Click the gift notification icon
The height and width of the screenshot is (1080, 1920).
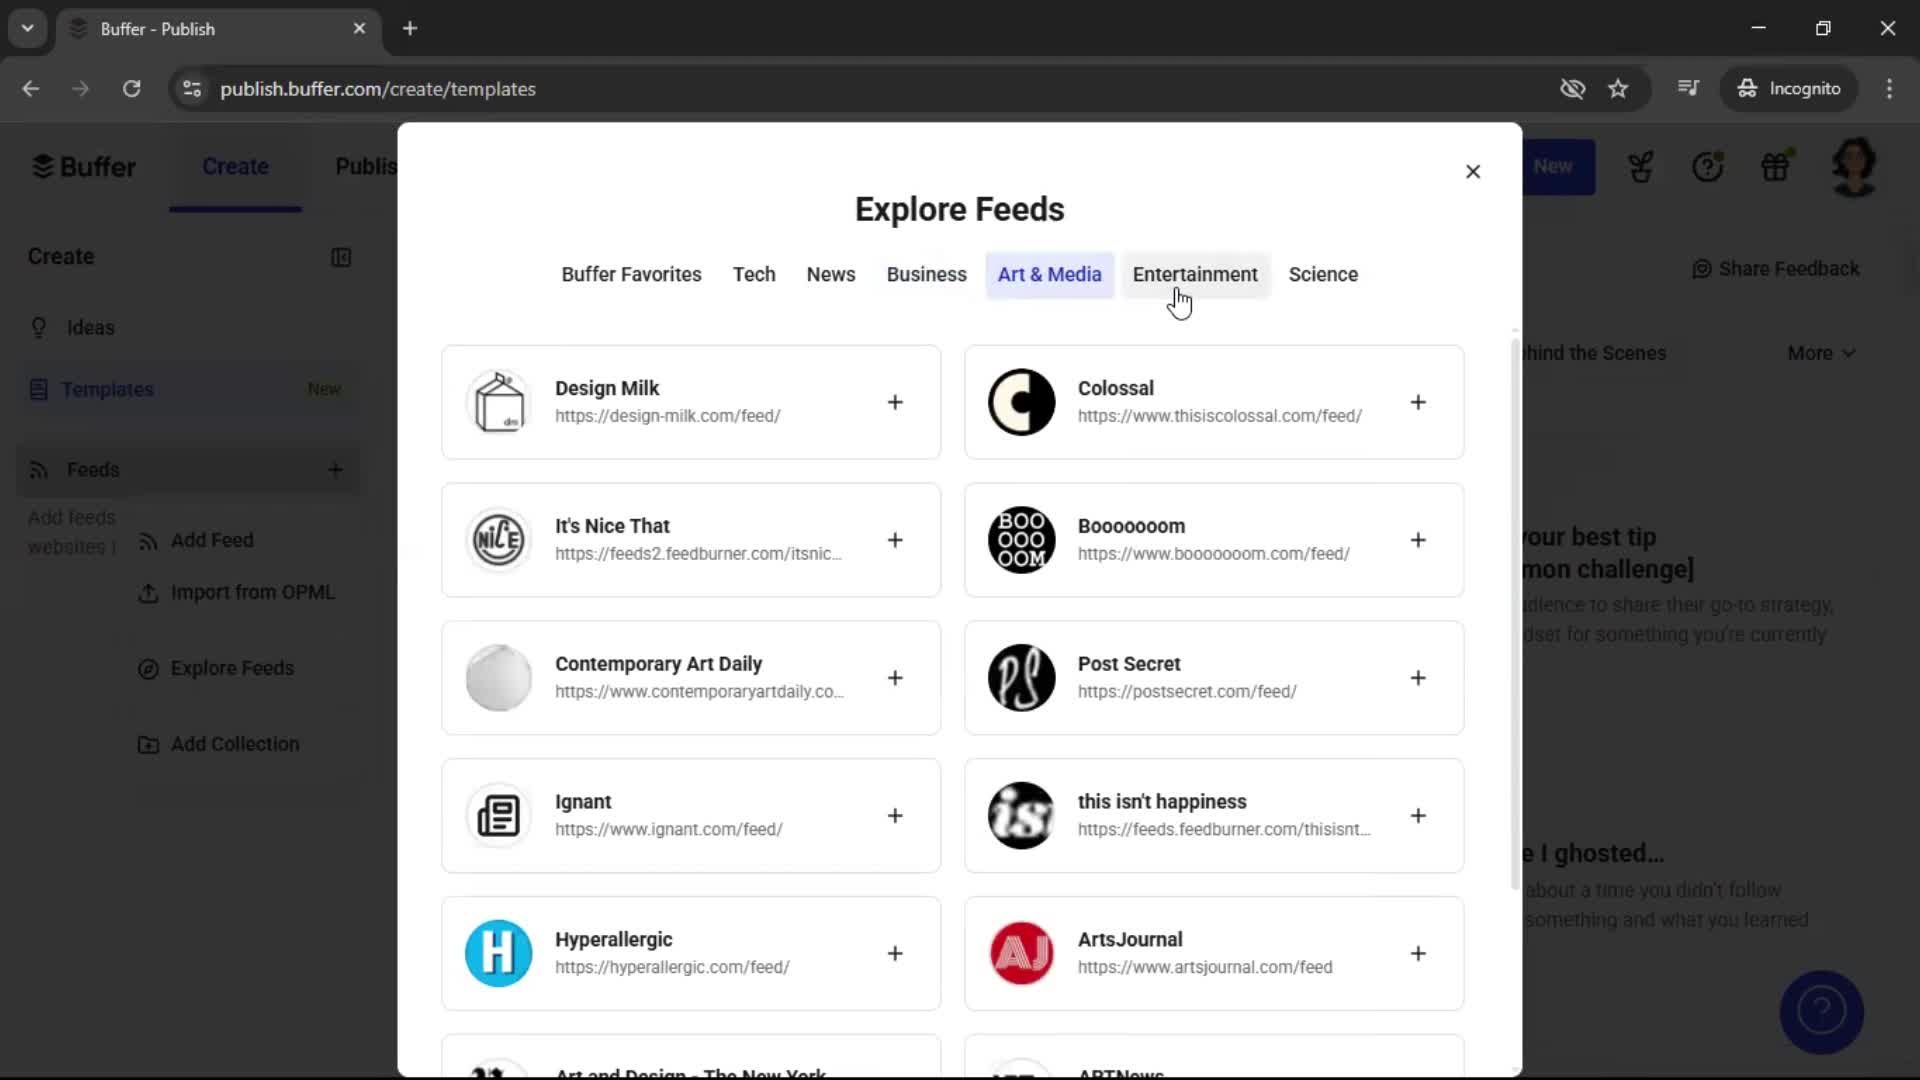pyautogui.click(x=1777, y=166)
